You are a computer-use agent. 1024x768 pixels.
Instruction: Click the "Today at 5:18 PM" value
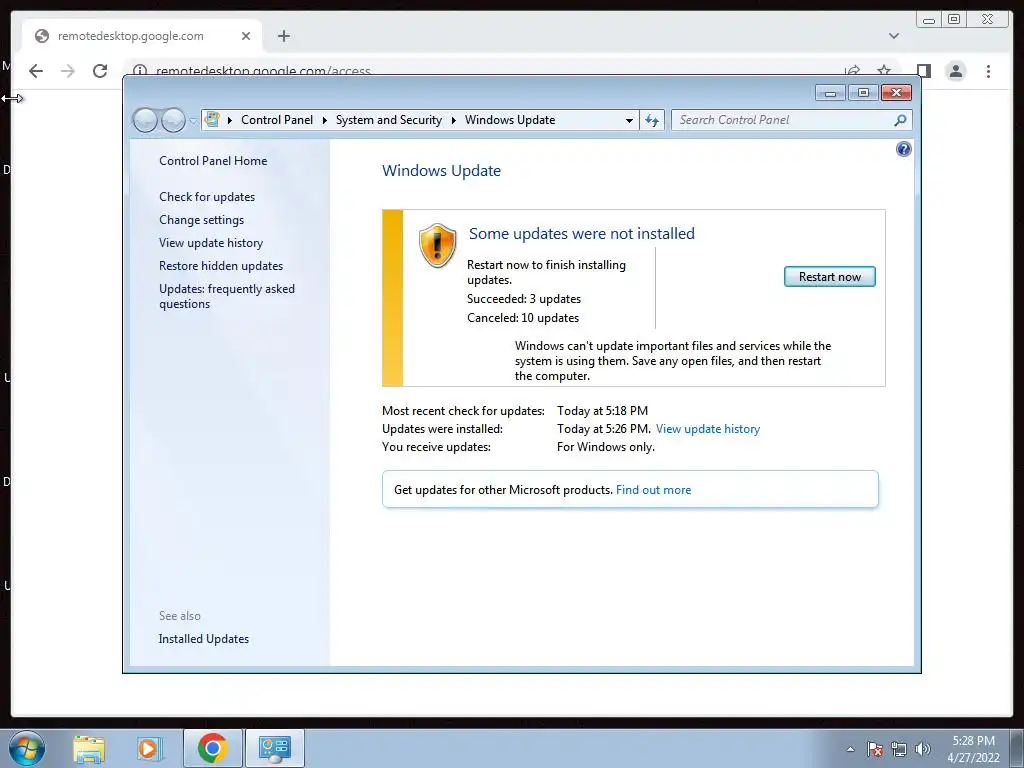pos(602,411)
